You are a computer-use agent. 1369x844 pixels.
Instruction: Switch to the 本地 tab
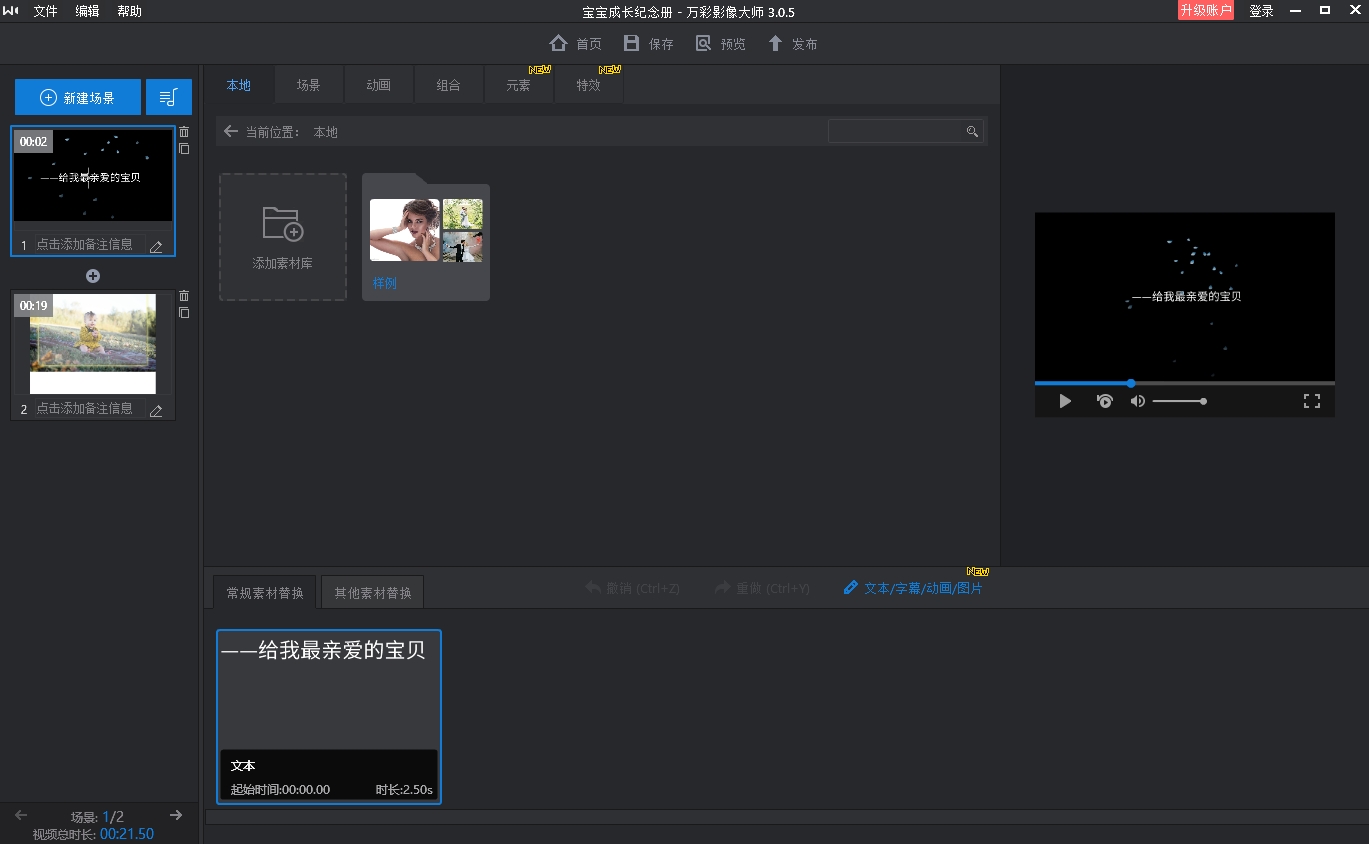[x=239, y=85]
